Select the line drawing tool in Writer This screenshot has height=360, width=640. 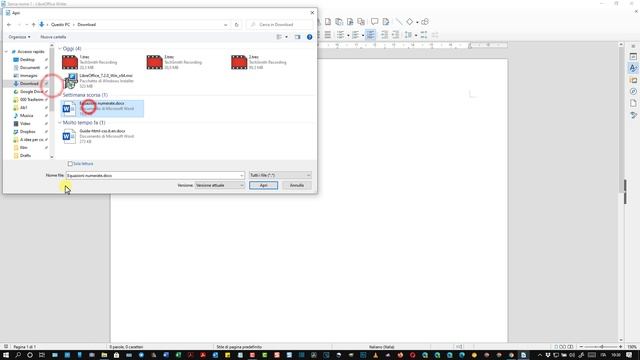click(x=398, y=22)
